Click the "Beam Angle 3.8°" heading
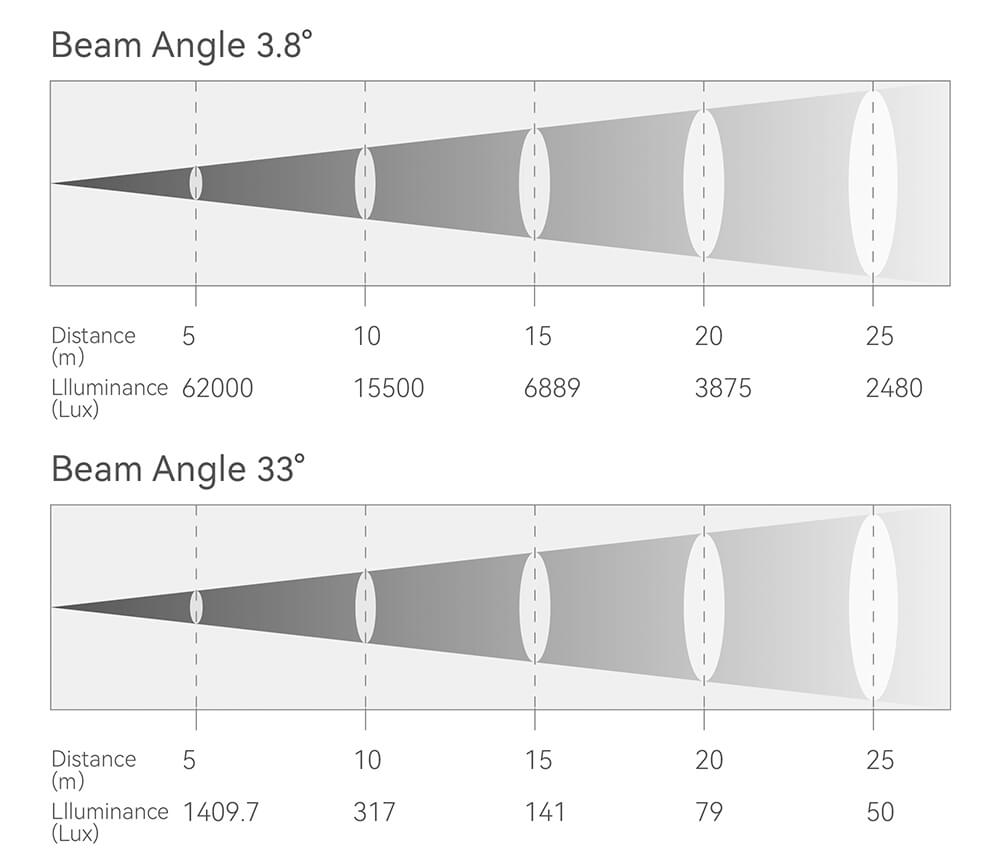Image resolution: width=1000 pixels, height=853 pixels. 176,46
